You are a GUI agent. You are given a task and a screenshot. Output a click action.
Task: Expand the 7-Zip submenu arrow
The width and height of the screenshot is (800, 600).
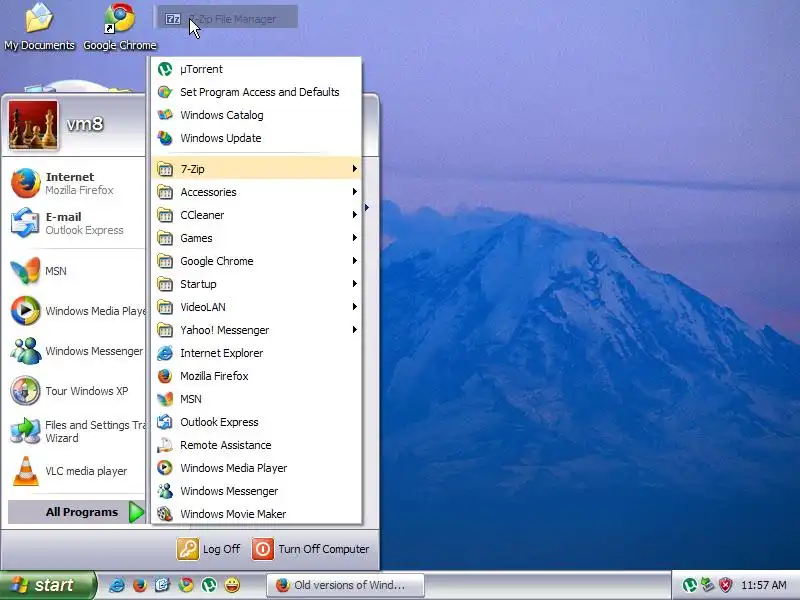click(x=355, y=169)
